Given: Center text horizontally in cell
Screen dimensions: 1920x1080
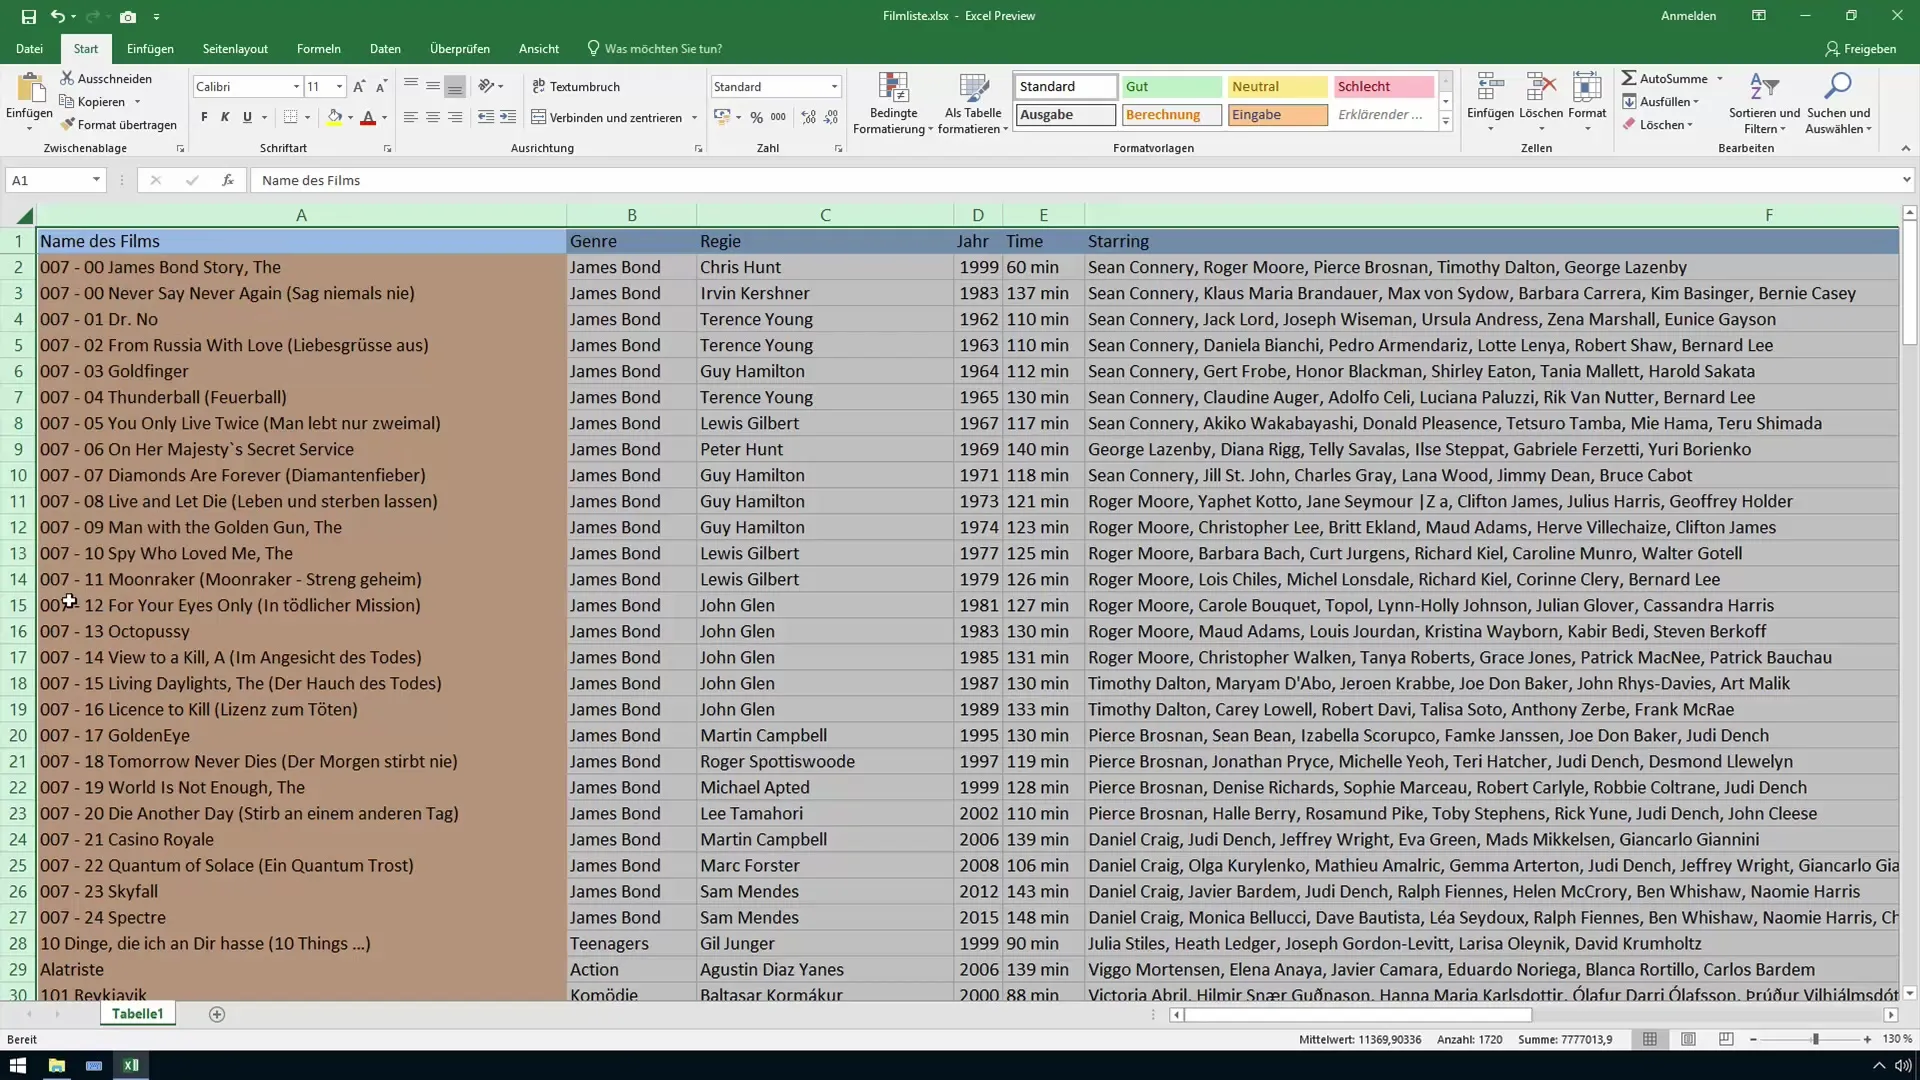Looking at the screenshot, I should click(433, 117).
